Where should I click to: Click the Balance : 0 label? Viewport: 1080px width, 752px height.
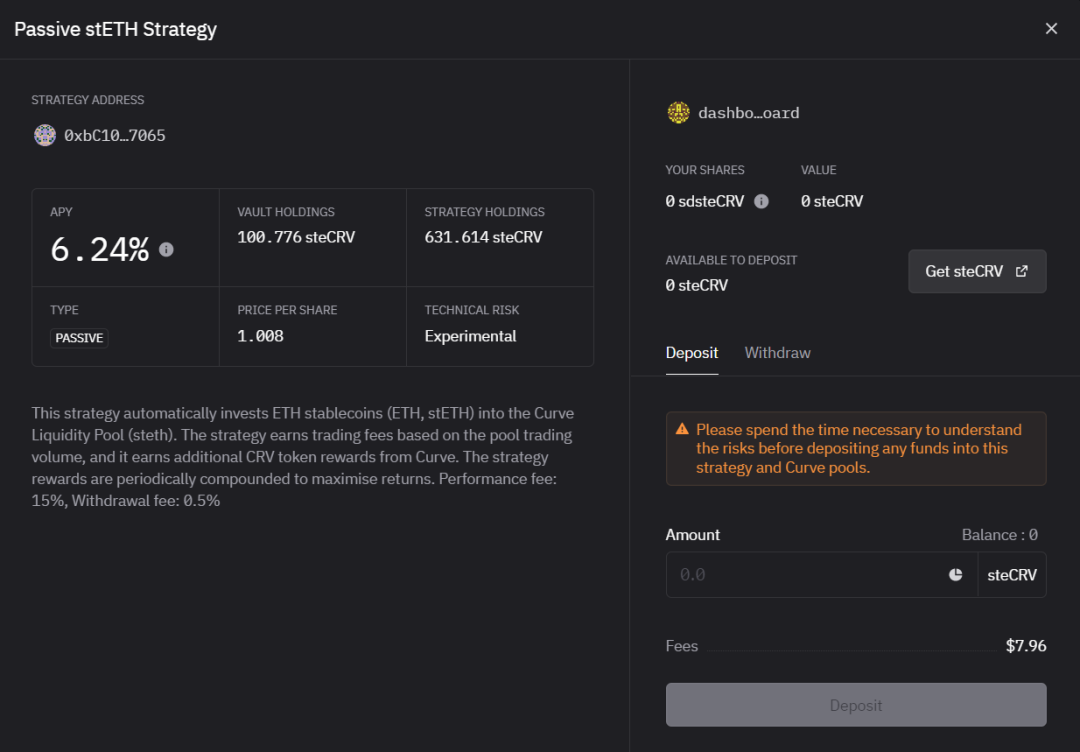click(999, 534)
